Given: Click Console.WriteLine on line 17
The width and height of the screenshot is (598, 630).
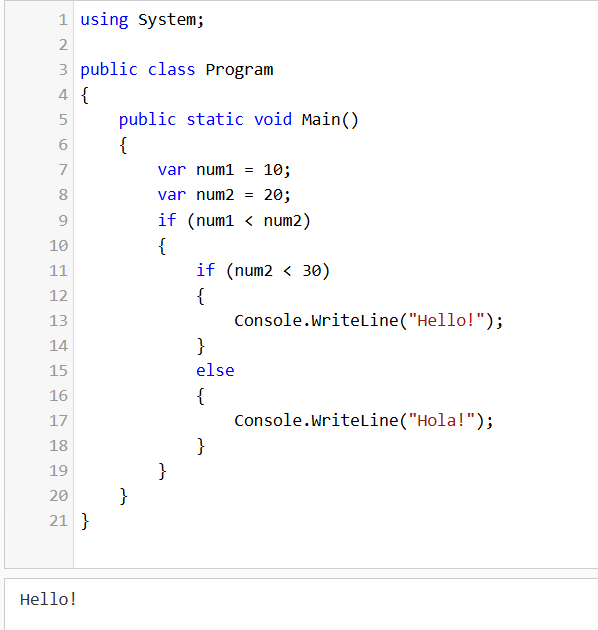Looking at the screenshot, I should point(316,421).
